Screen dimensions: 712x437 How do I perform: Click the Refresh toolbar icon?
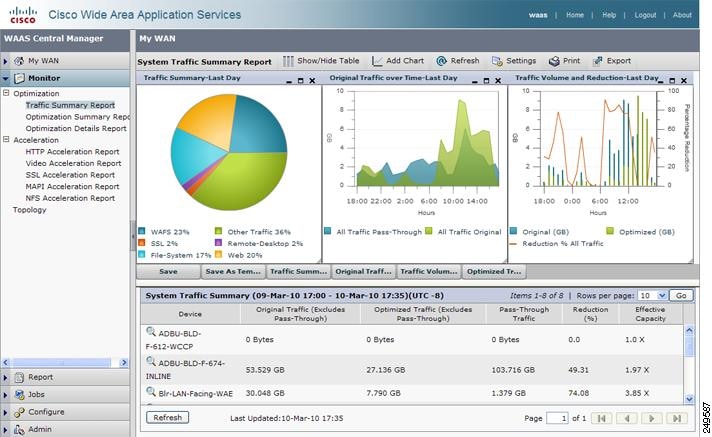click(441, 61)
